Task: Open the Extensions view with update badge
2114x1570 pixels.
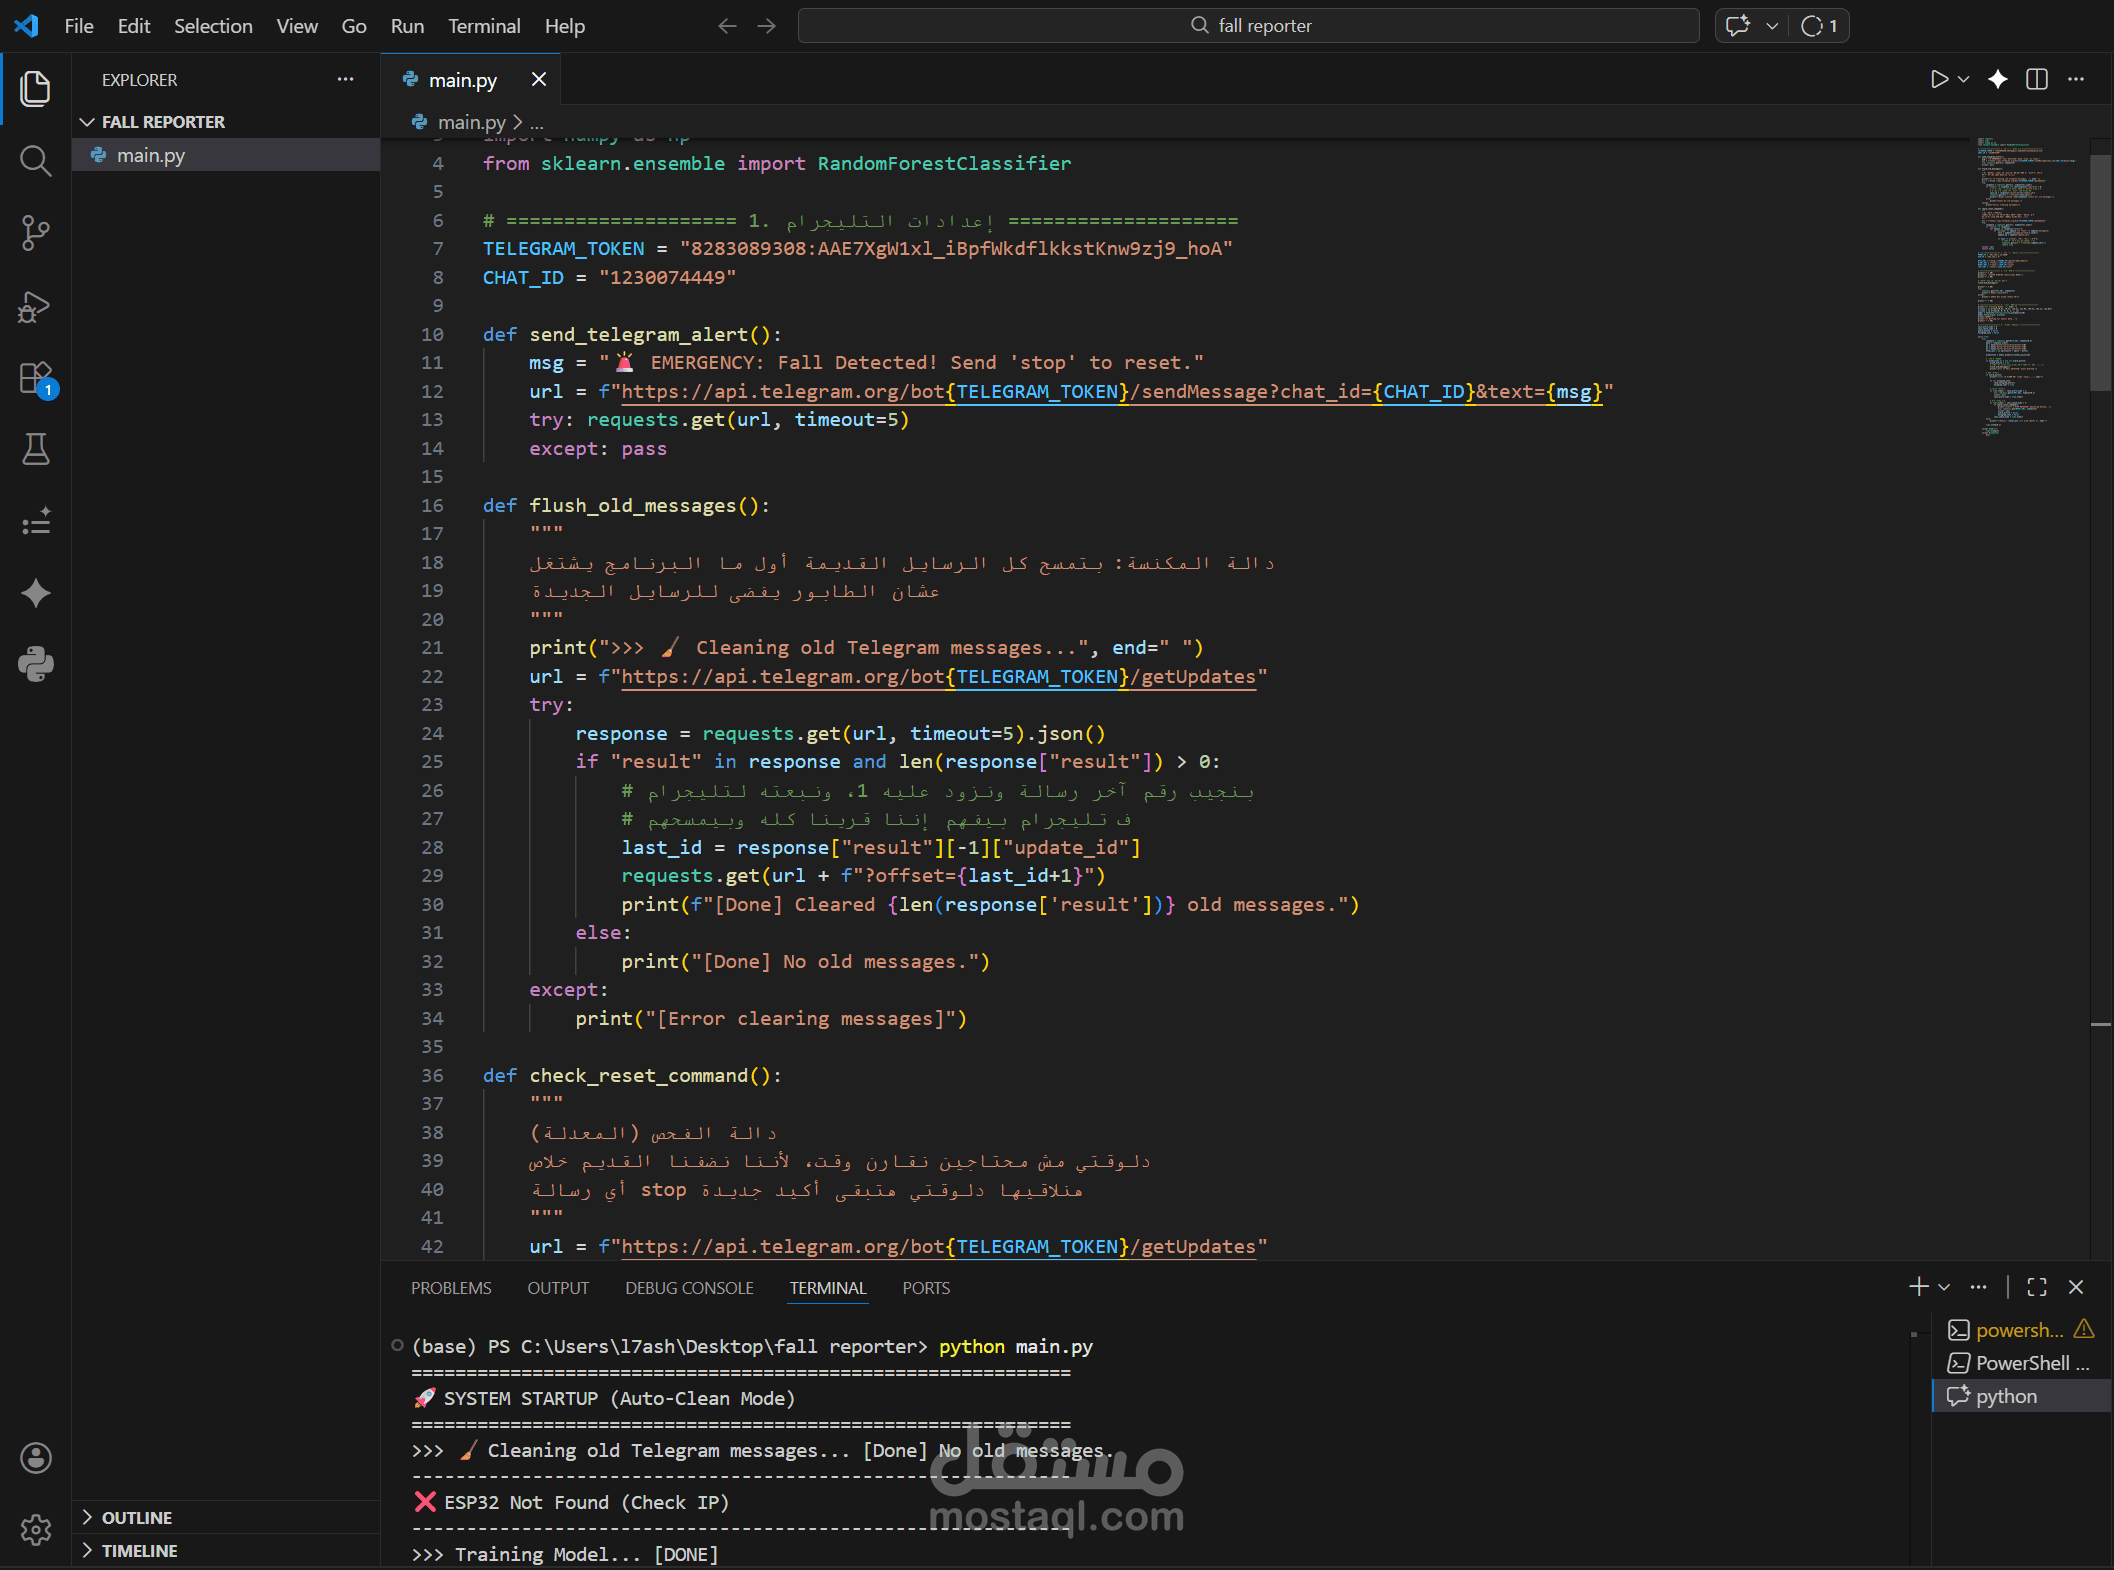Action: pyautogui.click(x=35, y=379)
